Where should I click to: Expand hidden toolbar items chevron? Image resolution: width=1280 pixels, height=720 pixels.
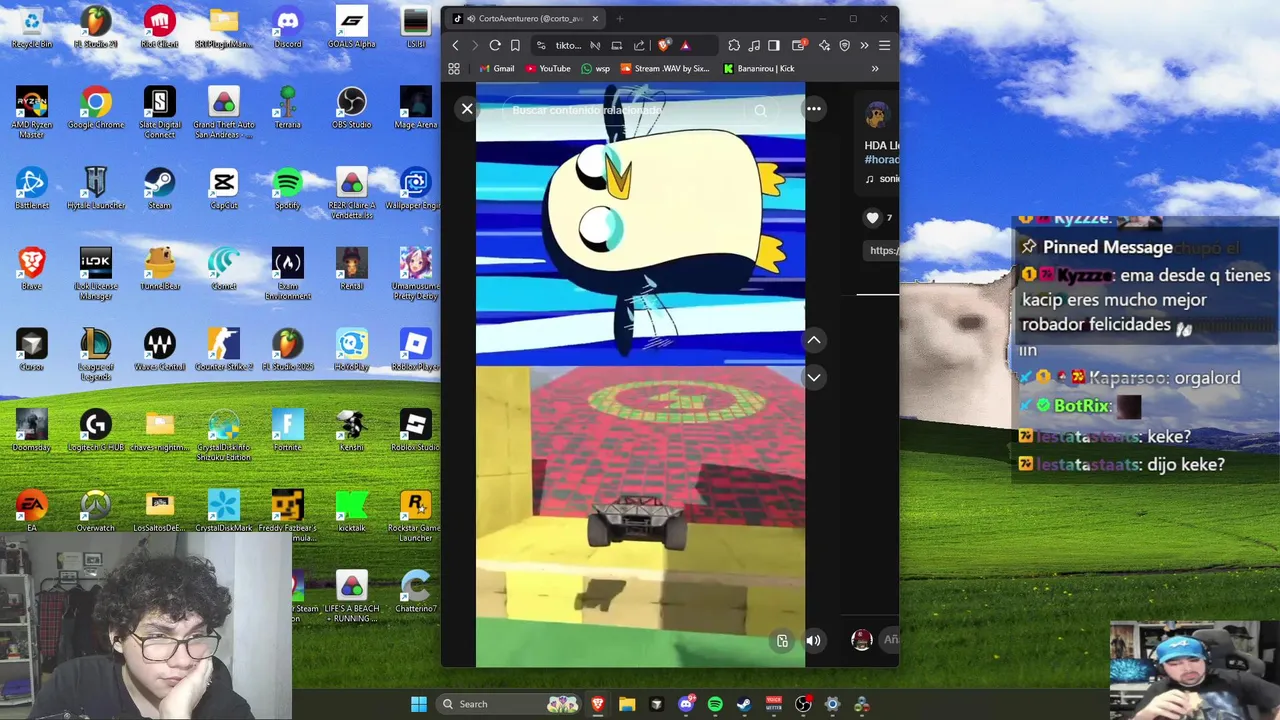pyautogui.click(x=864, y=45)
